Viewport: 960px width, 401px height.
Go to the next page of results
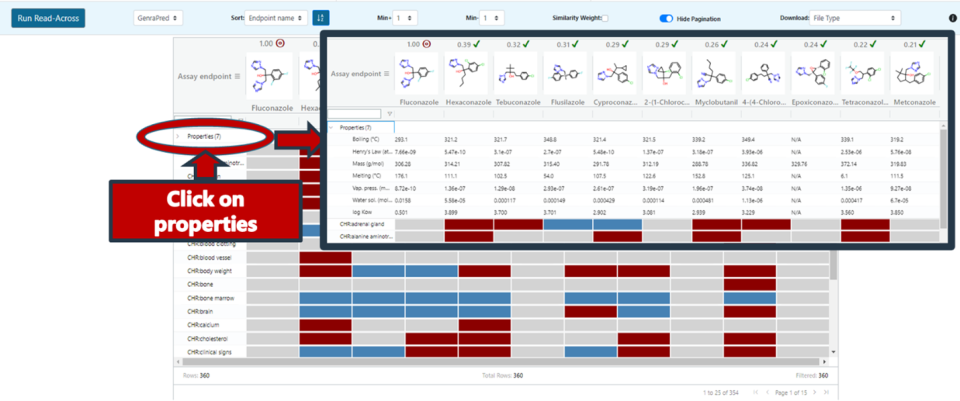click(817, 392)
